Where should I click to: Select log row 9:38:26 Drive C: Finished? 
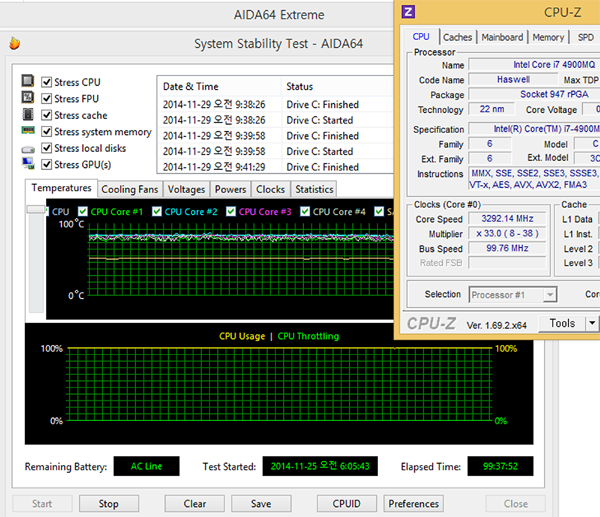click(x=276, y=104)
